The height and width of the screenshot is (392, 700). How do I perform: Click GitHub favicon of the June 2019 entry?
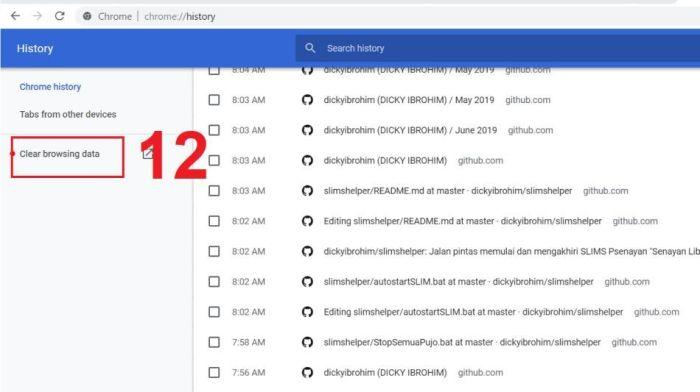pyautogui.click(x=307, y=130)
